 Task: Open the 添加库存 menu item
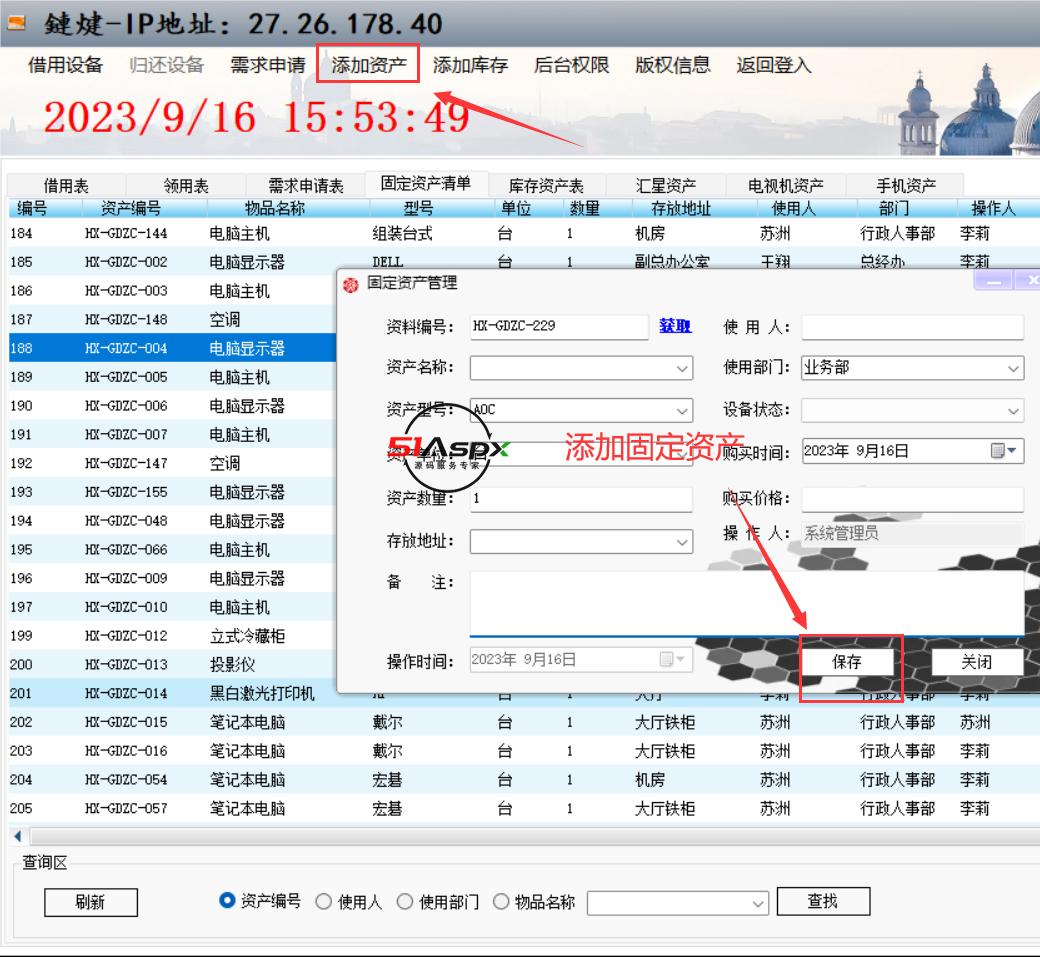(x=469, y=64)
